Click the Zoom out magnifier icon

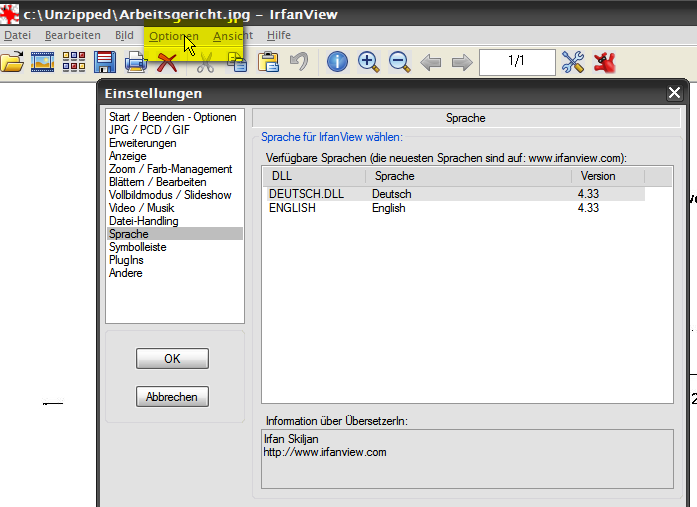click(x=399, y=62)
